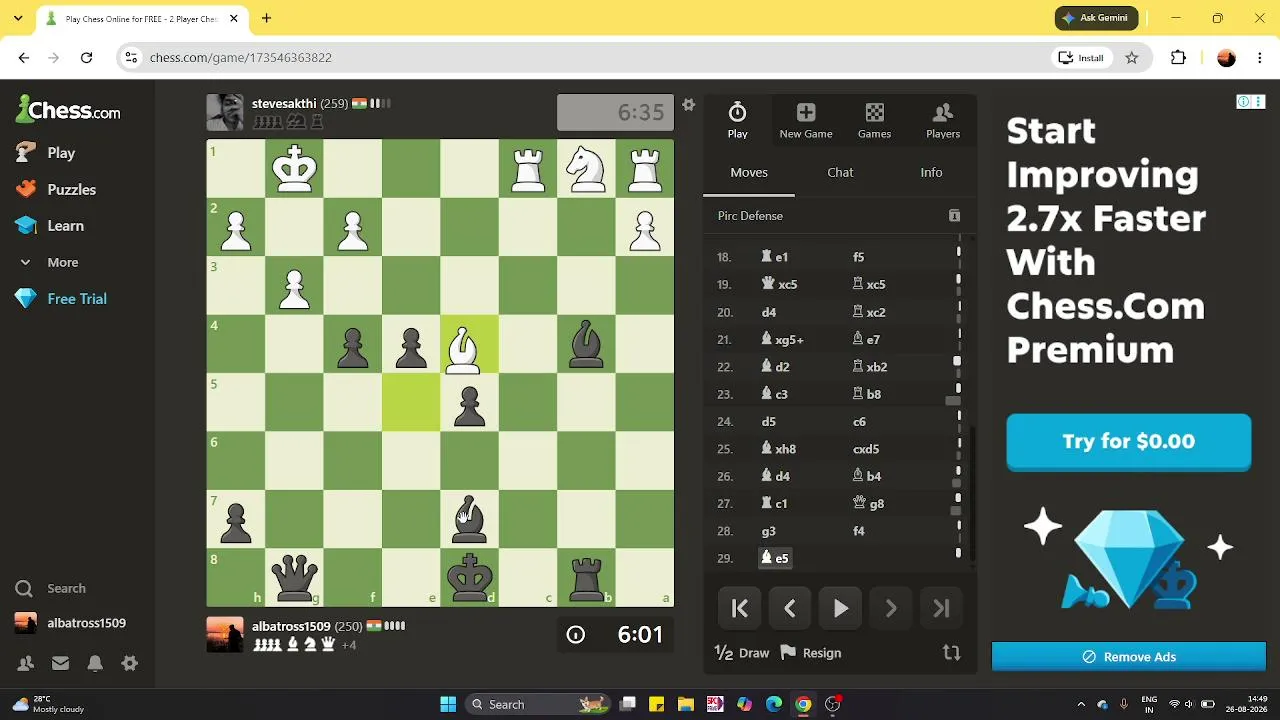Open board settings gear beside top clock
Screen dimensions: 1280x720
coord(688,105)
